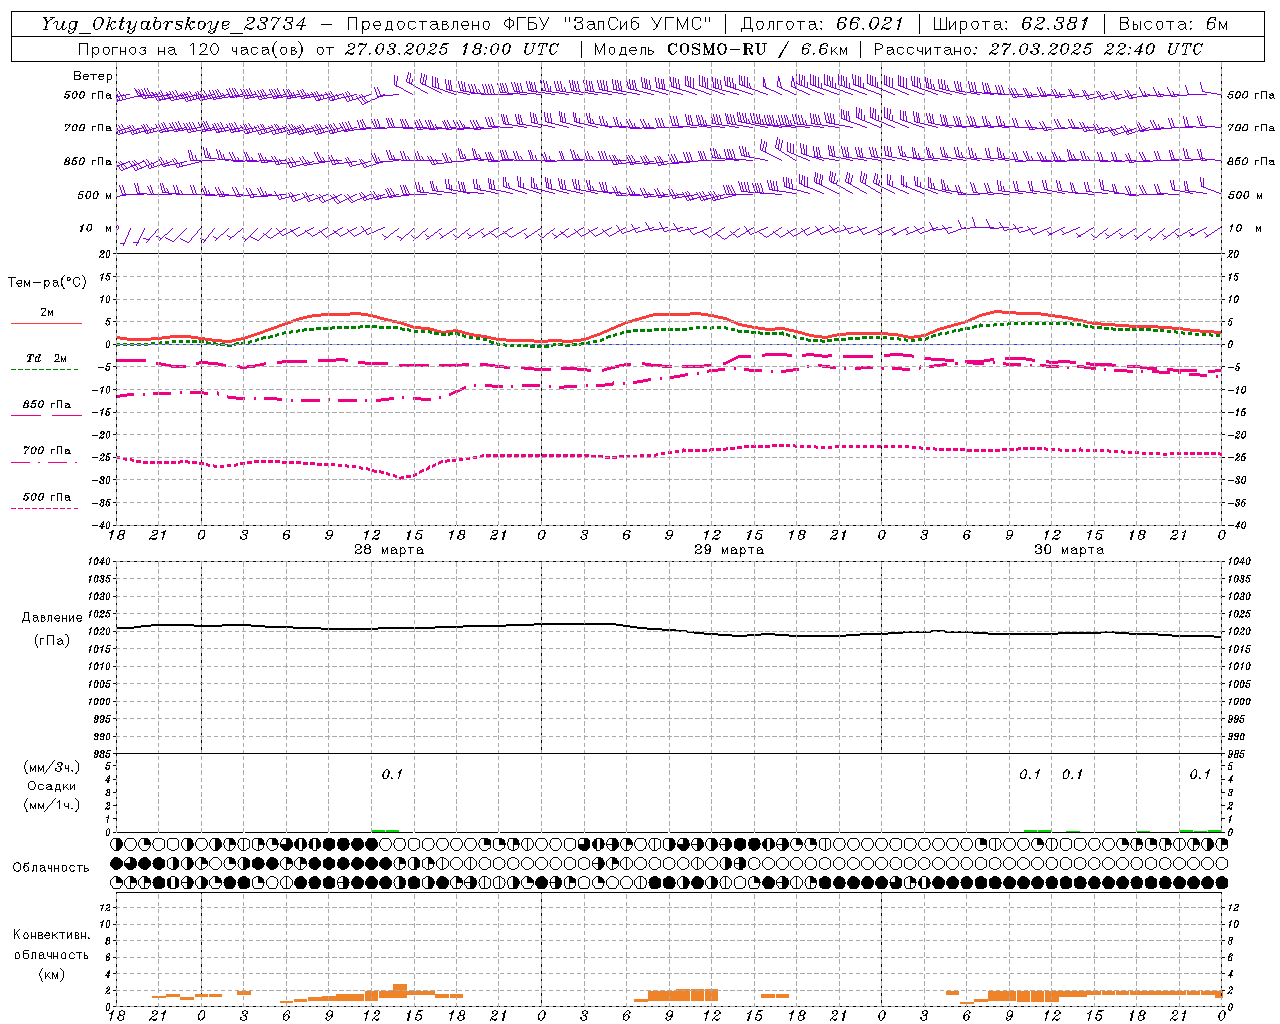Click the 'Долгота: 66.021' header field
This screenshot has width=1280, height=1024.
point(822,24)
